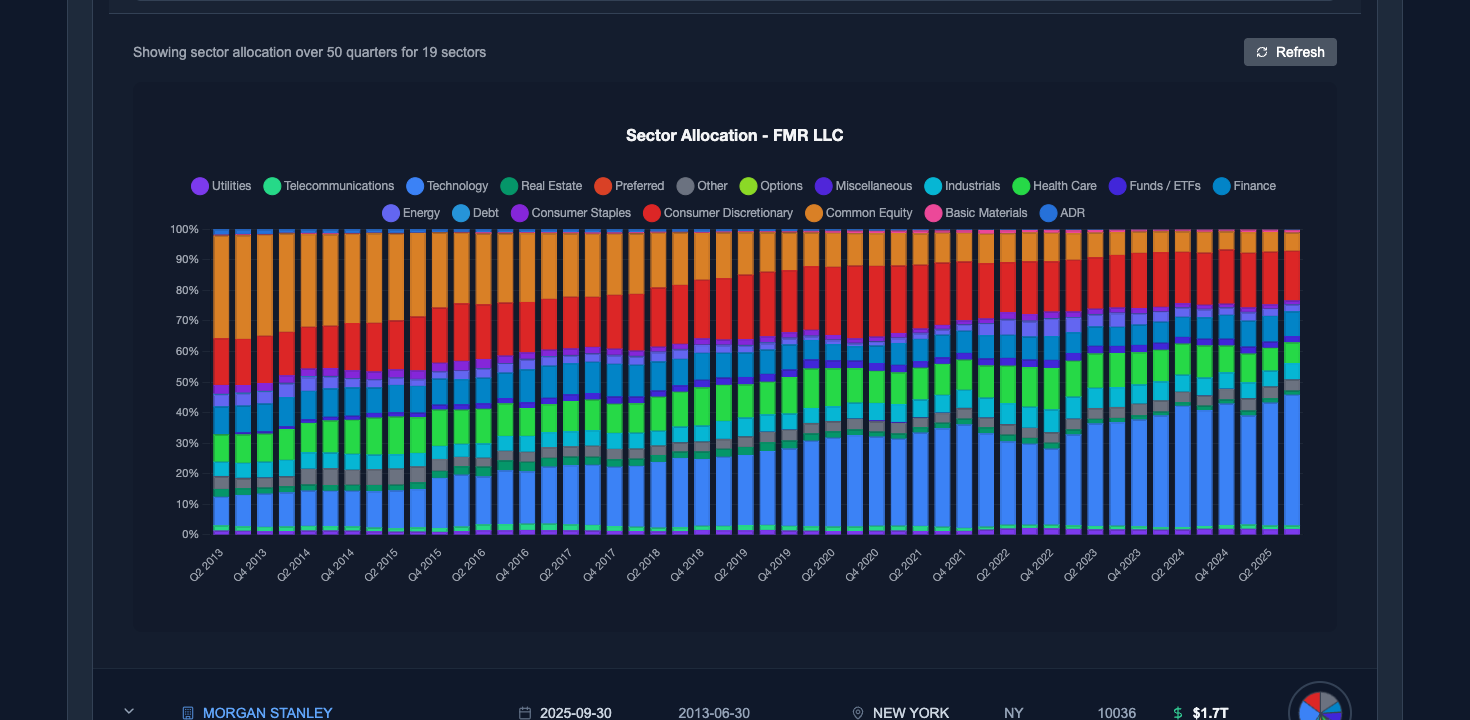This screenshot has width=1470, height=720.
Task: Click the refresh arrows icon on the Refresh button
Action: (x=1262, y=52)
